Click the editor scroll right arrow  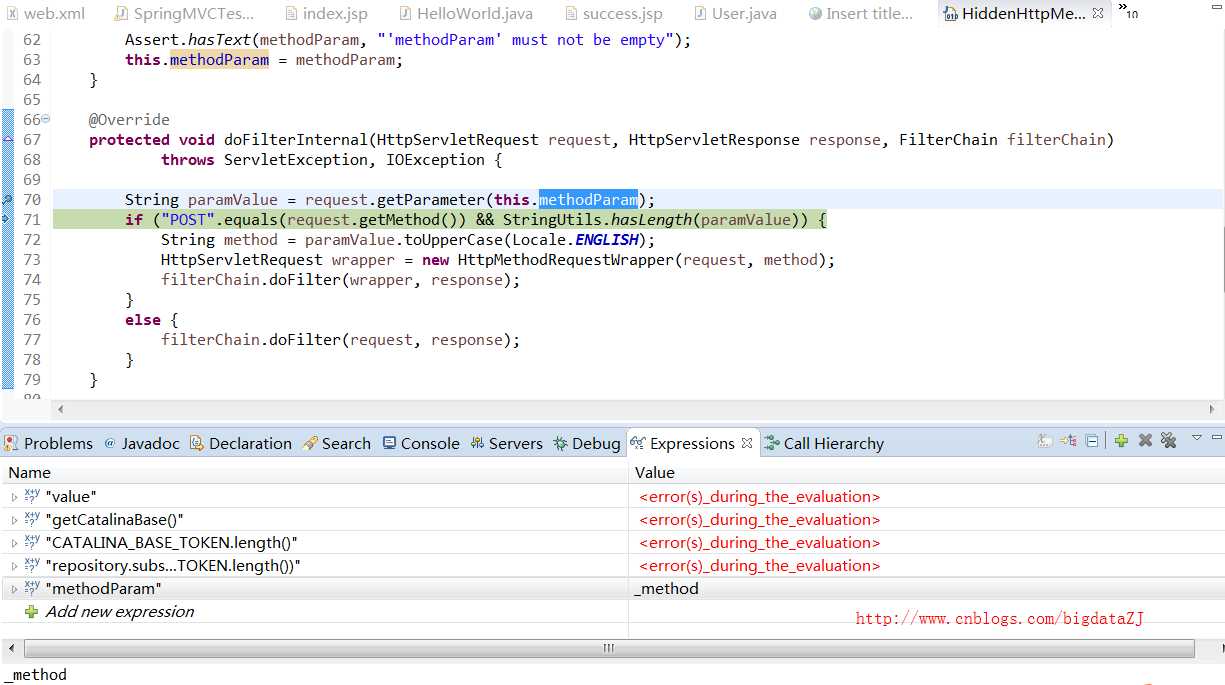point(1213,409)
